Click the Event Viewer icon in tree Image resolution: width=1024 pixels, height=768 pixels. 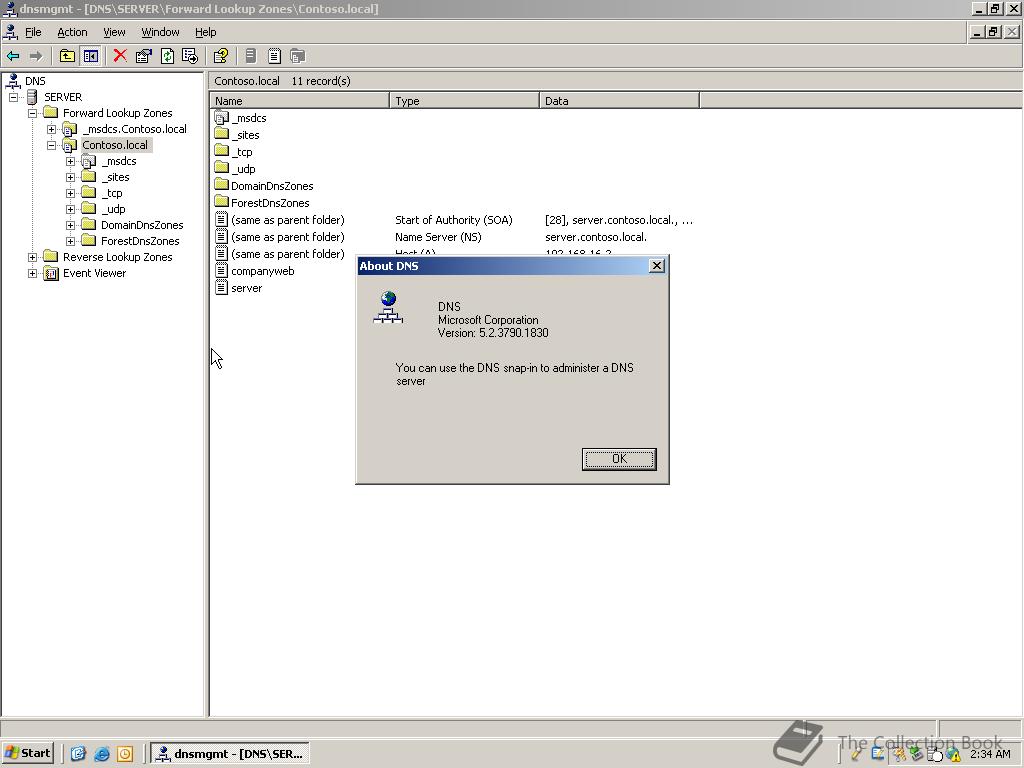50,273
